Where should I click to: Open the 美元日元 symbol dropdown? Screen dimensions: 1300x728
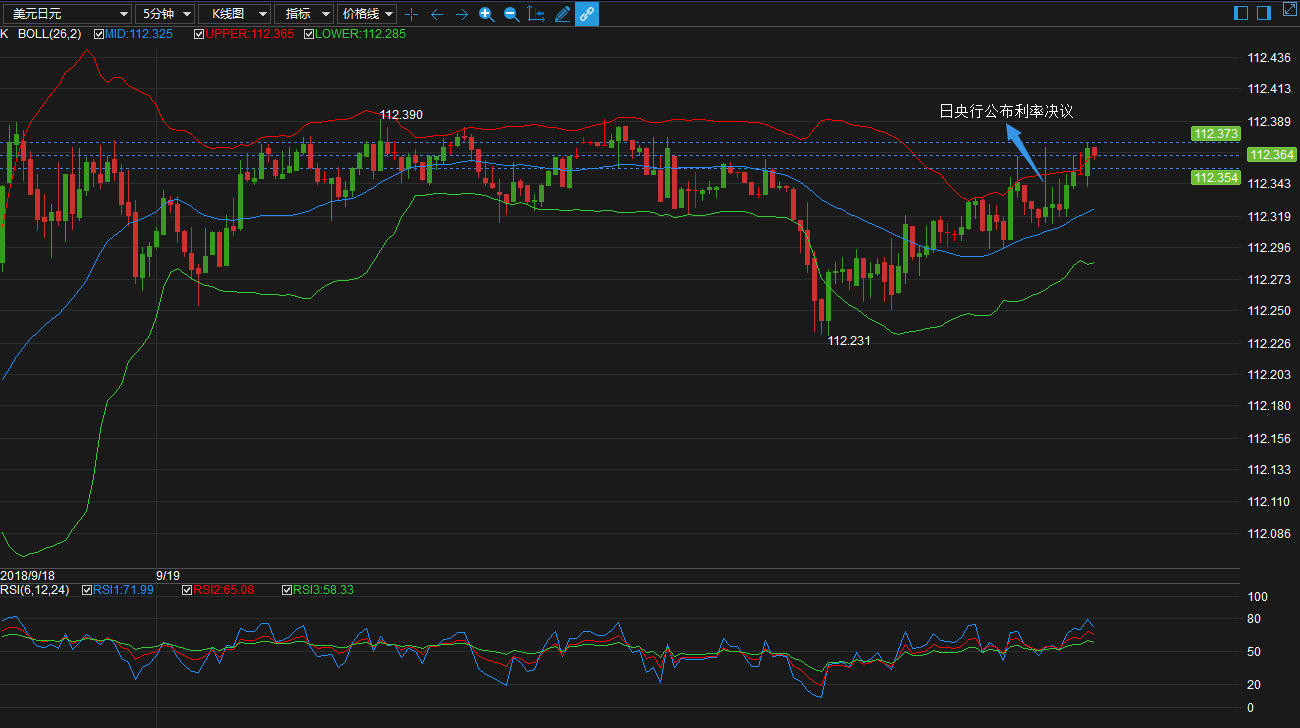[x=66, y=14]
